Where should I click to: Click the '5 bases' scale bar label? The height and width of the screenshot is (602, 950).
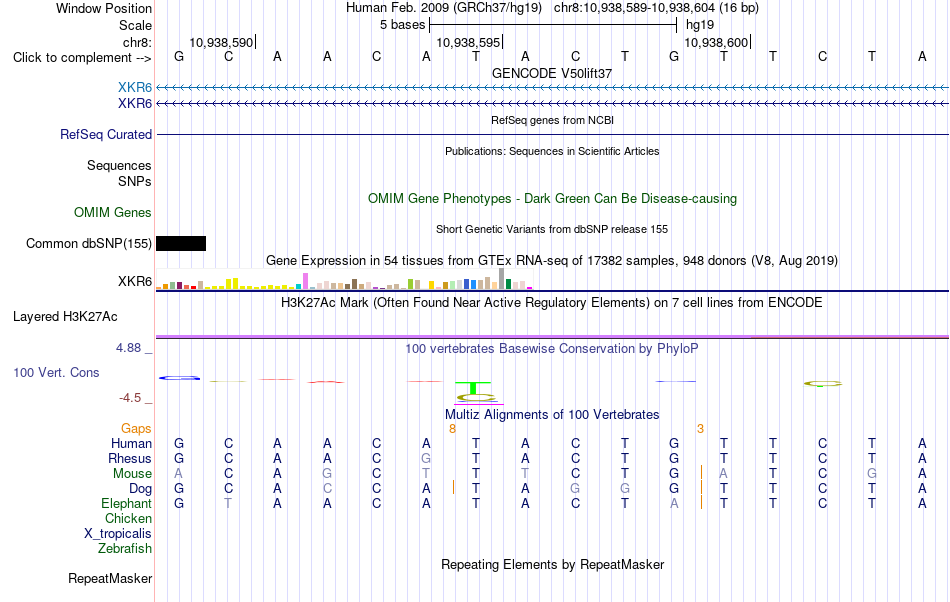(402, 25)
